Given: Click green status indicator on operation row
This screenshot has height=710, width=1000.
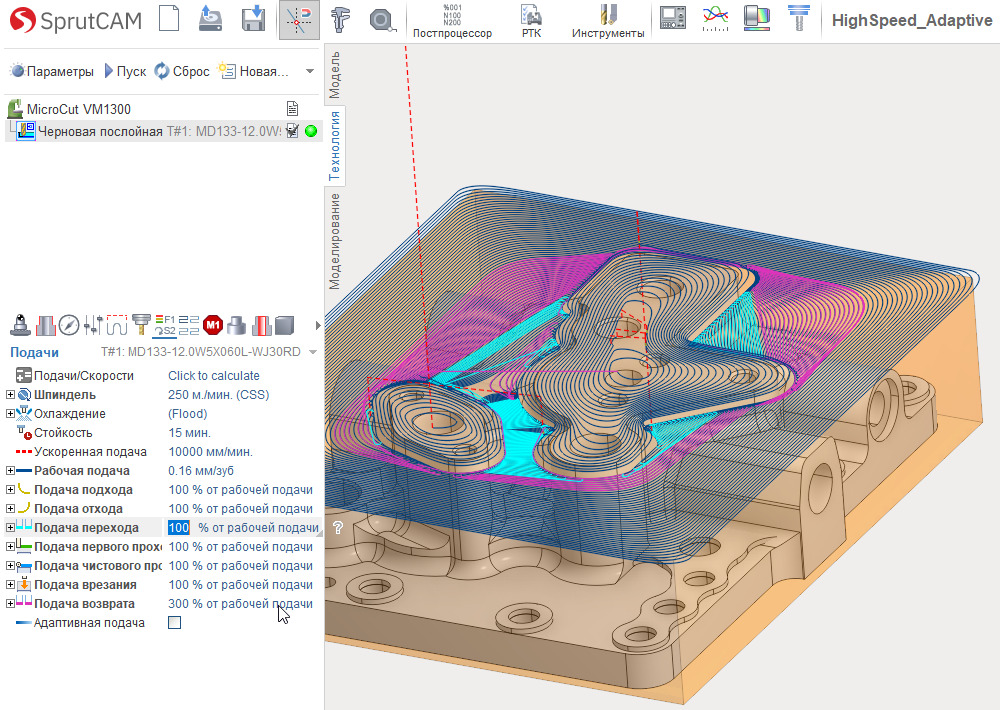Looking at the screenshot, I should [x=311, y=131].
